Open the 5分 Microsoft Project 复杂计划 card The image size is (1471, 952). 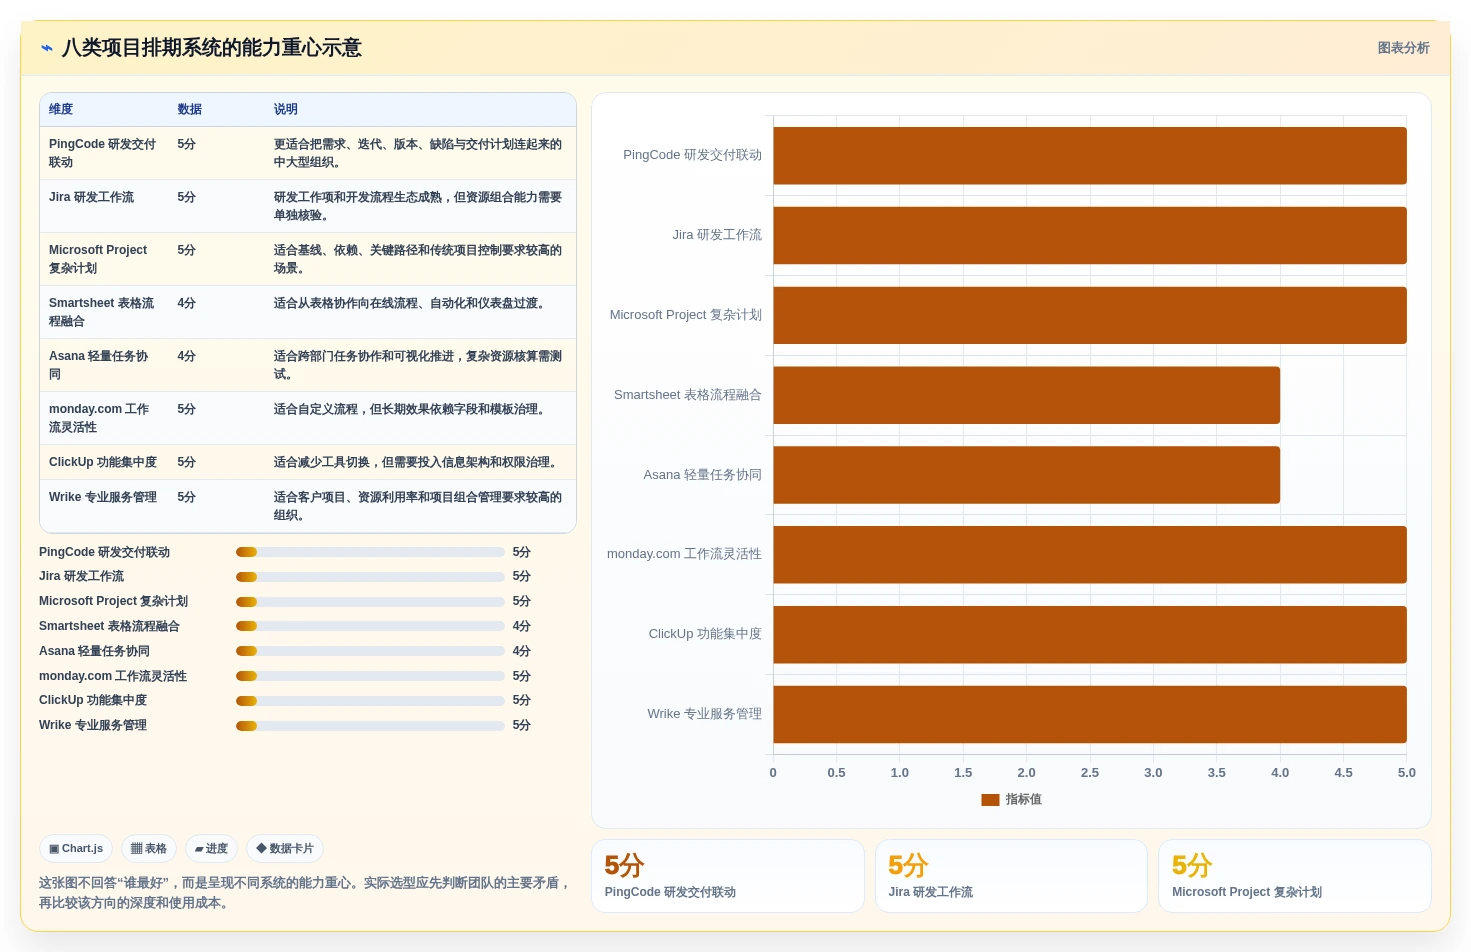tap(1295, 876)
